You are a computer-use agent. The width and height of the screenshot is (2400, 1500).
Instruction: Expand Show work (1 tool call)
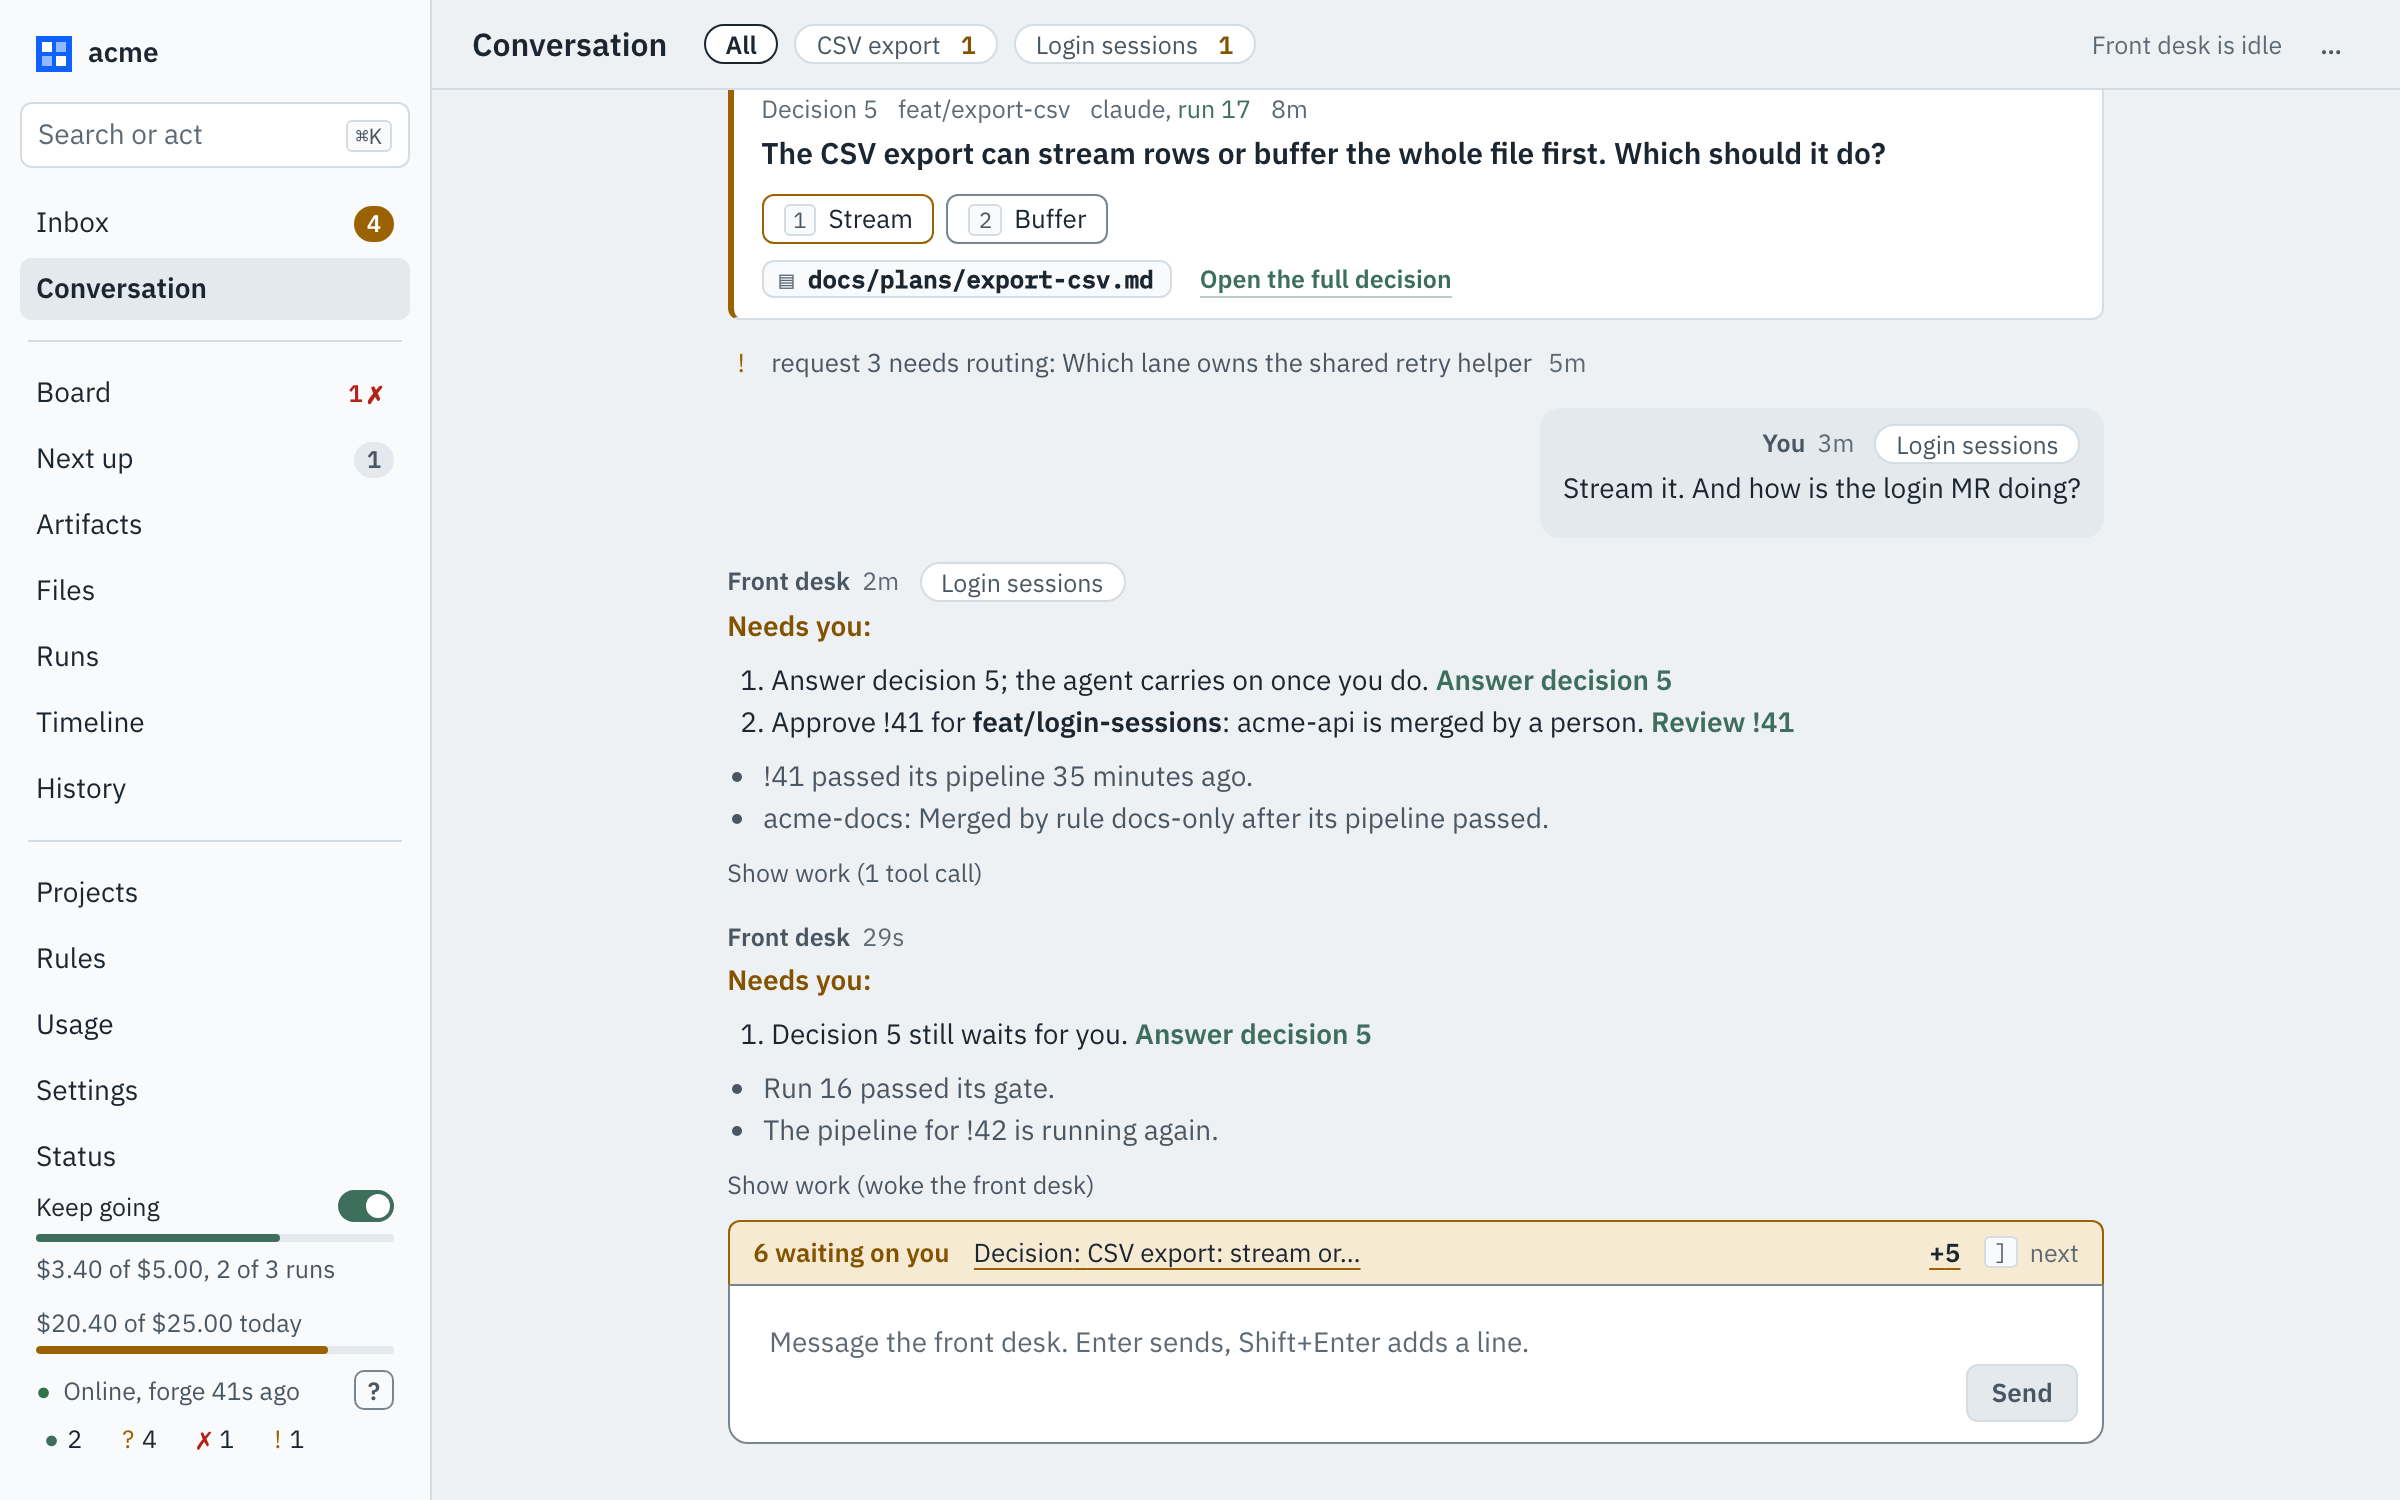click(x=854, y=874)
